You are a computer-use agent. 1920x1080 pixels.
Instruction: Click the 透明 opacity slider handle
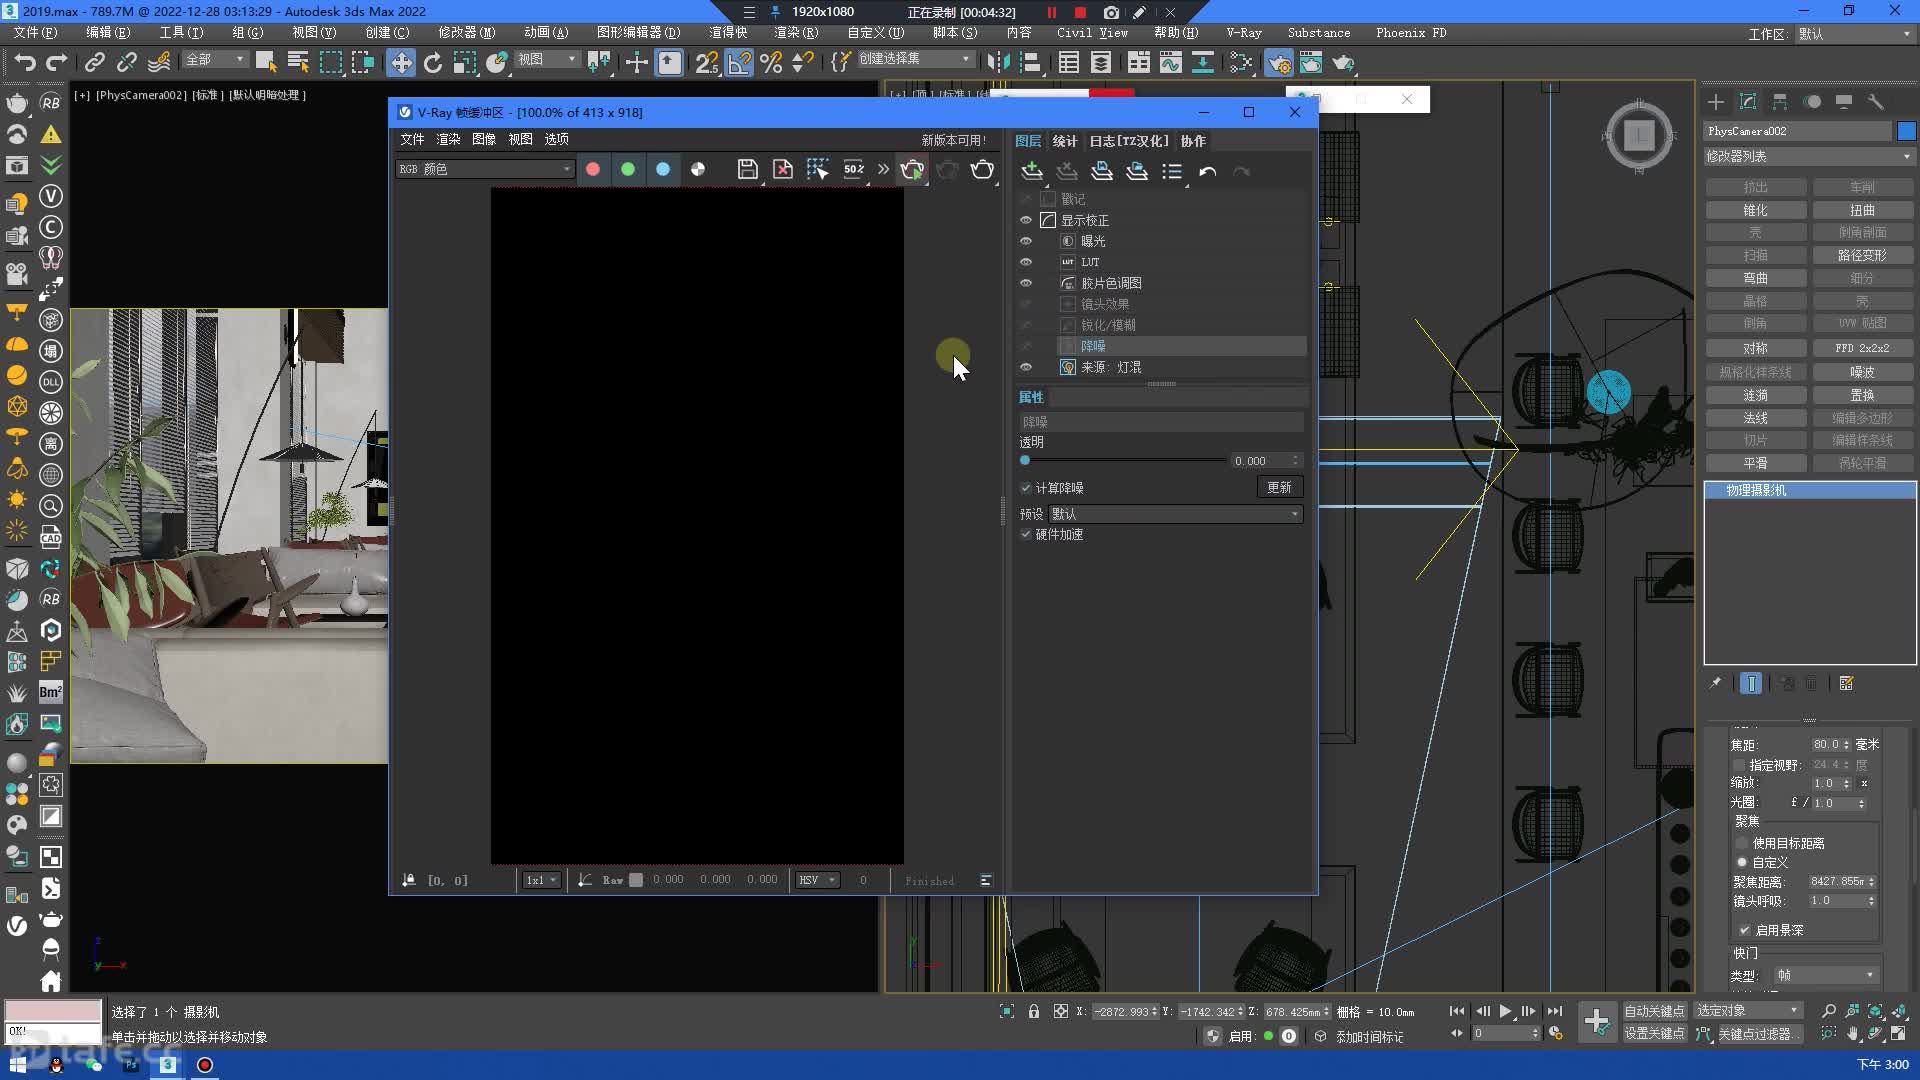[1025, 461]
